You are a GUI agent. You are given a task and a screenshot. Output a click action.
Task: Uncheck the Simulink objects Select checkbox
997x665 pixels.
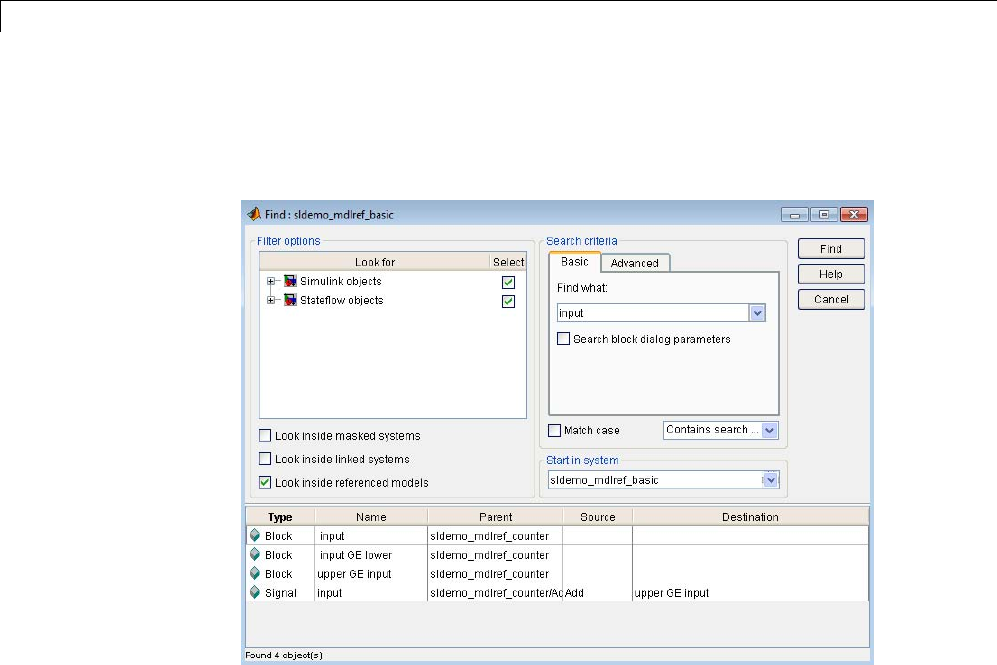508,282
